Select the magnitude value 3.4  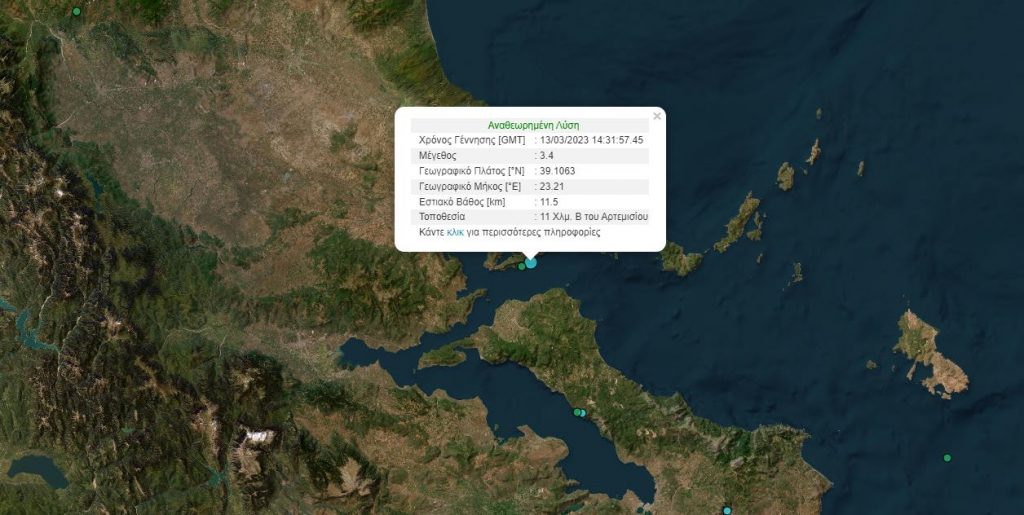coord(548,156)
